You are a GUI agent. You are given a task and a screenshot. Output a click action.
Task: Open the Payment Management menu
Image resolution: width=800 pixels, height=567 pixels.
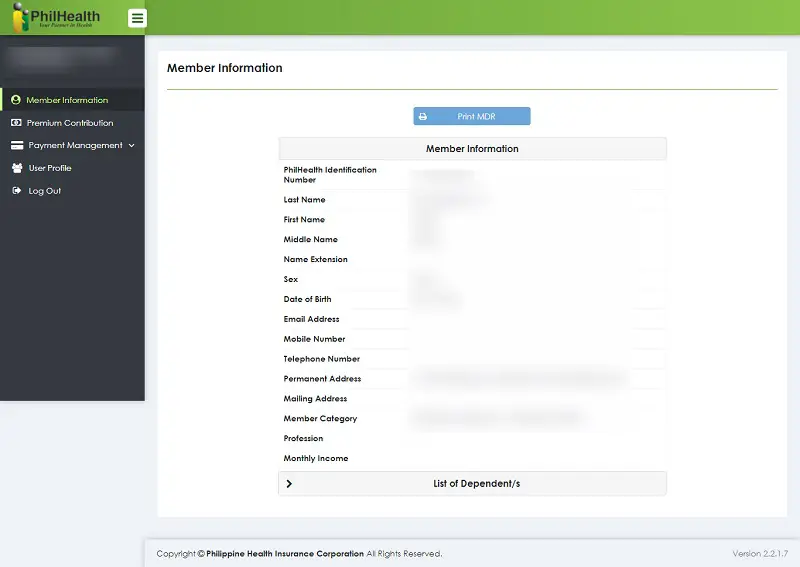coord(72,145)
